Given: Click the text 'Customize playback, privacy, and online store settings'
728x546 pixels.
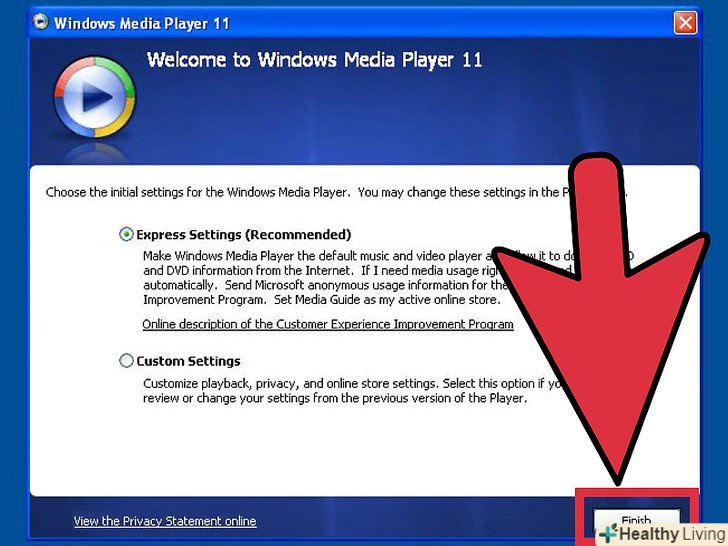Looking at the screenshot, I should [x=291, y=384].
